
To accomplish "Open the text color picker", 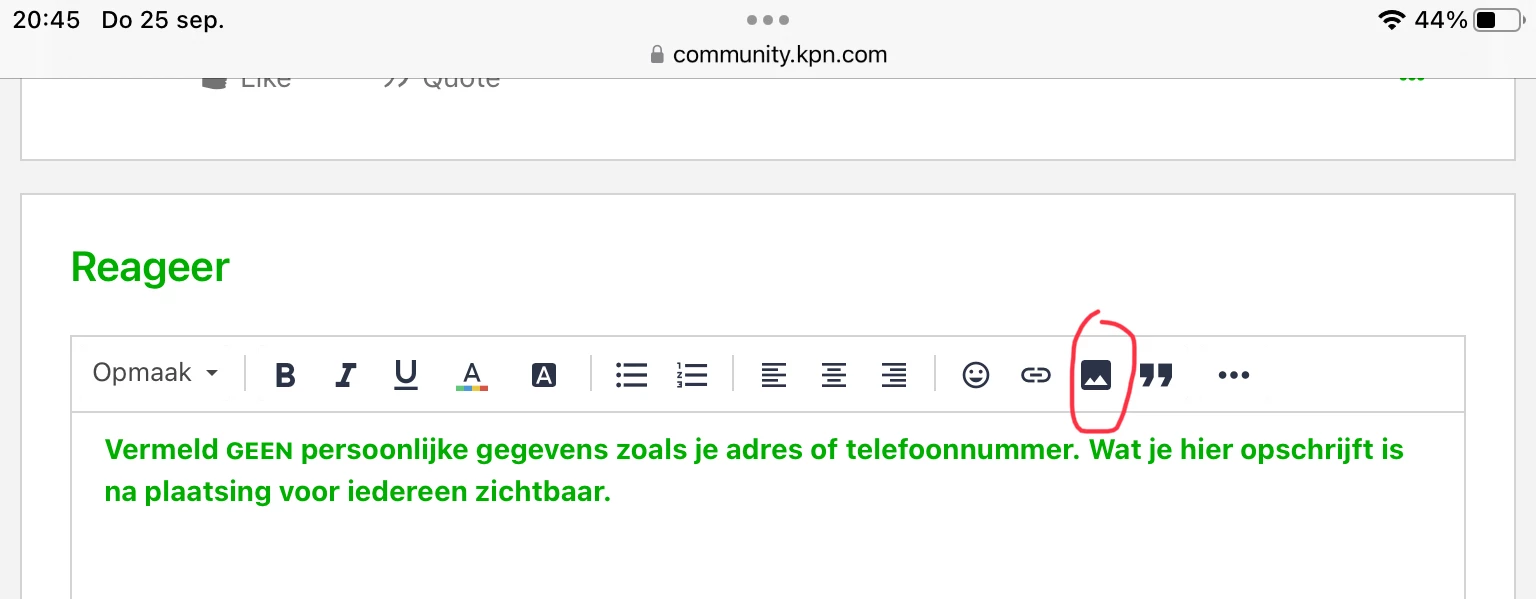I will (472, 375).
